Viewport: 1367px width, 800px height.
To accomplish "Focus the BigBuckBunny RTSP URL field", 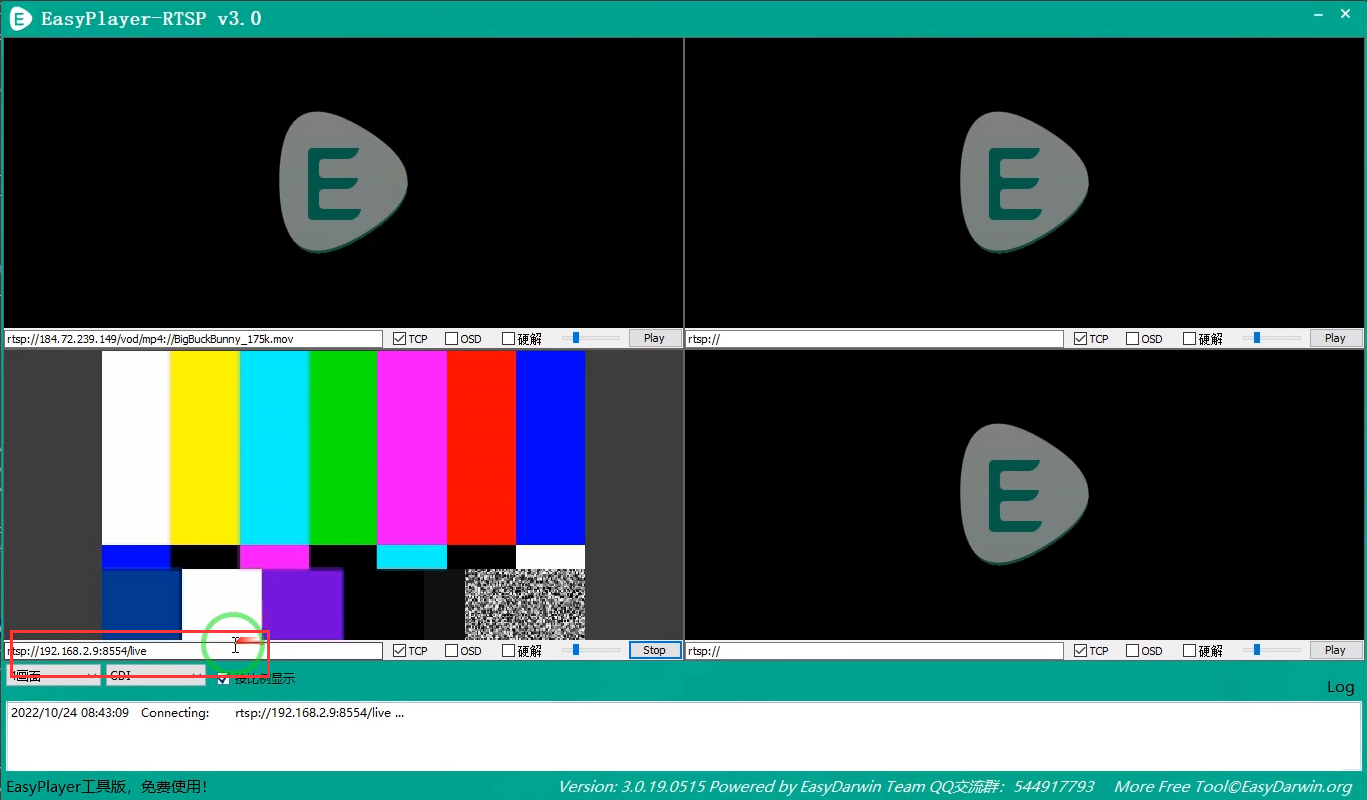I will tap(194, 339).
